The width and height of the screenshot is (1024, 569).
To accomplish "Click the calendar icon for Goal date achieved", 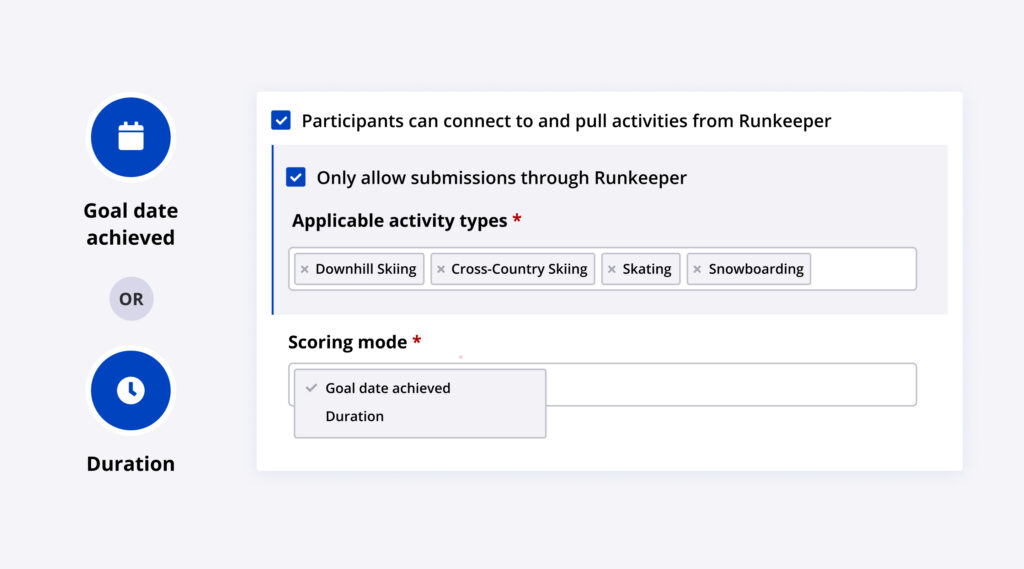I will pyautogui.click(x=131, y=137).
